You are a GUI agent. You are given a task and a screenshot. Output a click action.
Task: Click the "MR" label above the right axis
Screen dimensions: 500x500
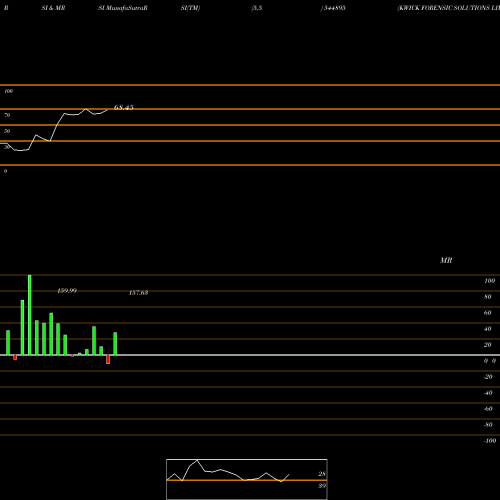coord(446,260)
